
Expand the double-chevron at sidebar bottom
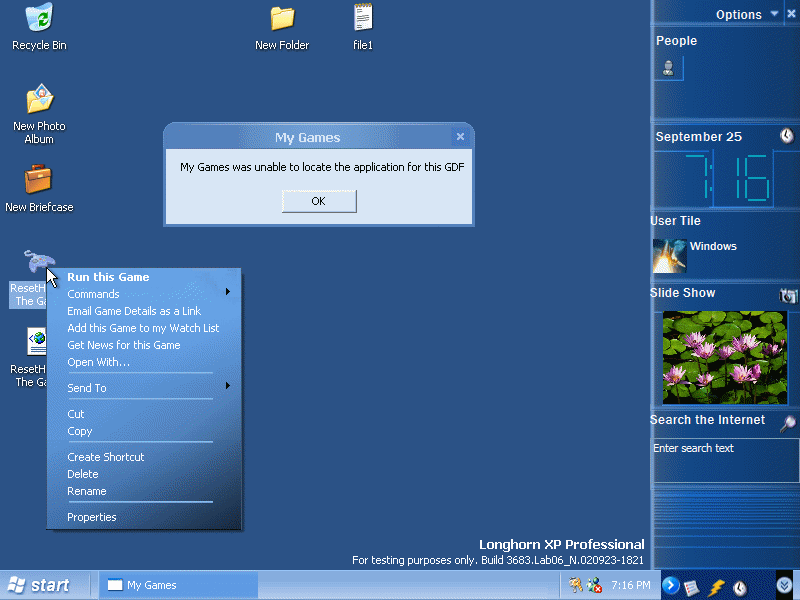[784, 585]
